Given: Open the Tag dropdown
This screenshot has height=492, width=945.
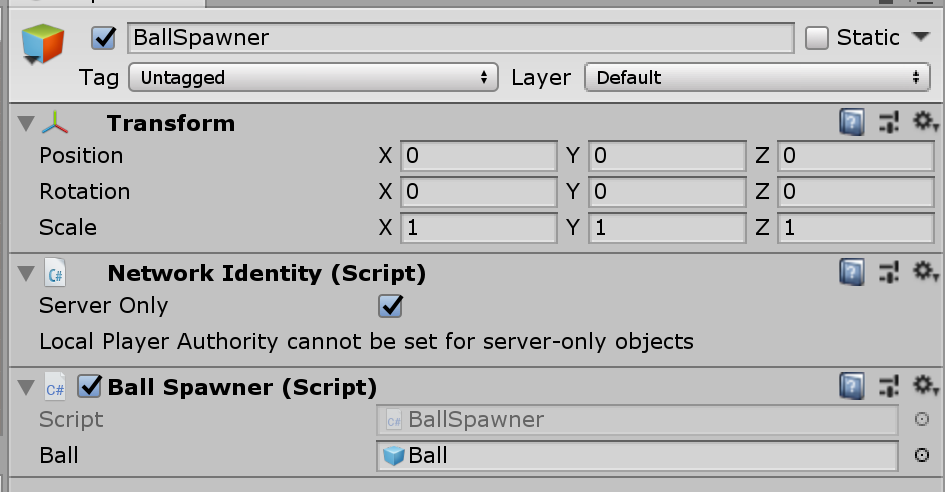Looking at the screenshot, I should (314, 77).
